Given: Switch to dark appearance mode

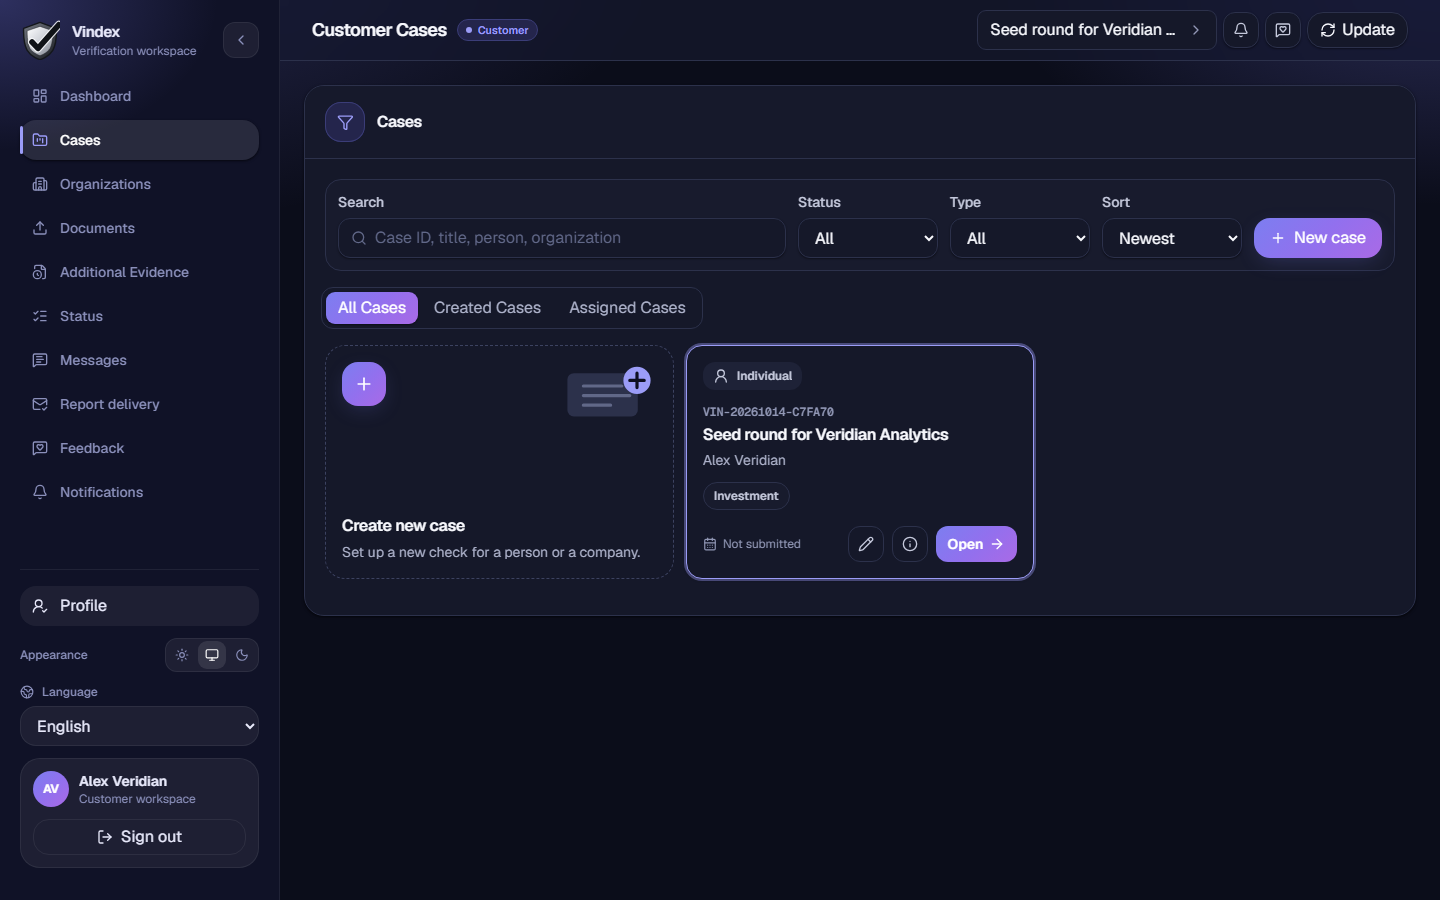Looking at the screenshot, I should 242,655.
